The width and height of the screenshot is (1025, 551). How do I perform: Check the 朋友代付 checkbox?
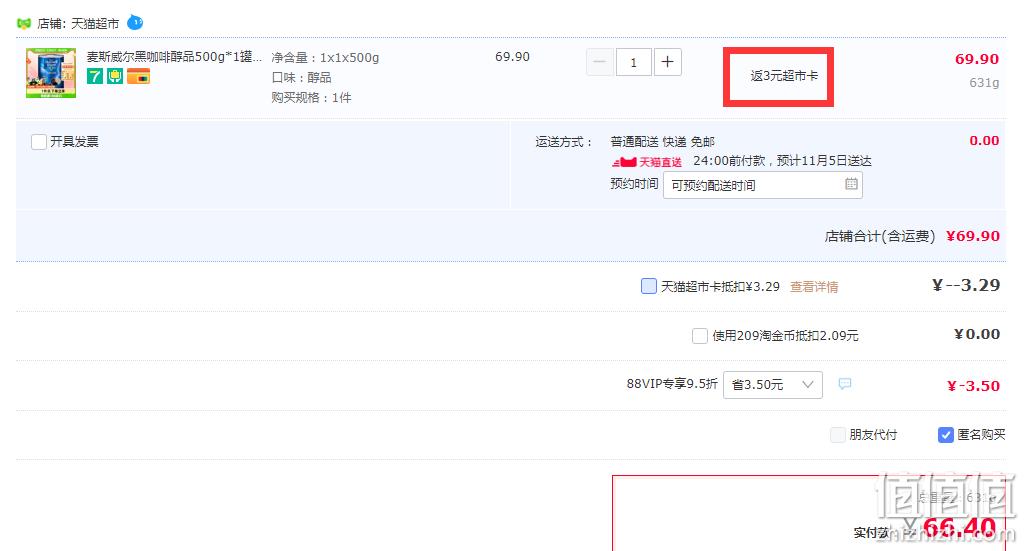[x=837, y=435]
